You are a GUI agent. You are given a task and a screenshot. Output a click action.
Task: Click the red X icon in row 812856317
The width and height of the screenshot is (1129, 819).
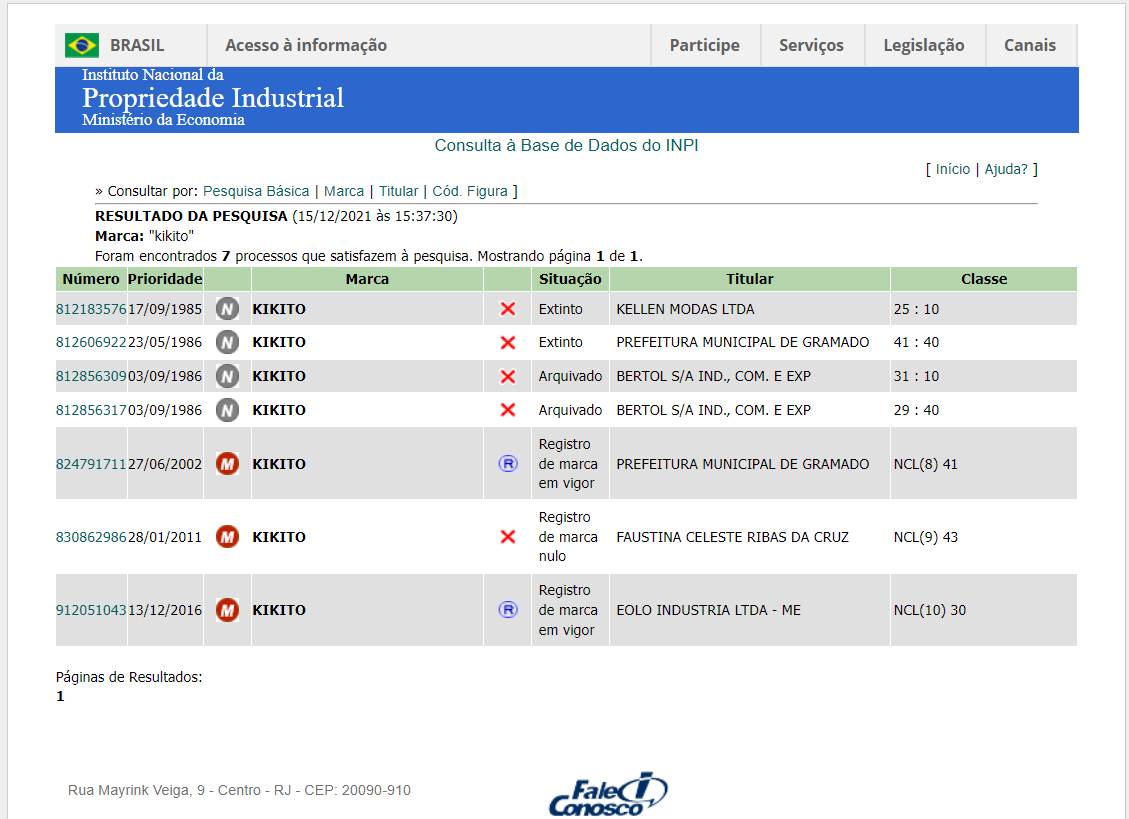click(508, 410)
